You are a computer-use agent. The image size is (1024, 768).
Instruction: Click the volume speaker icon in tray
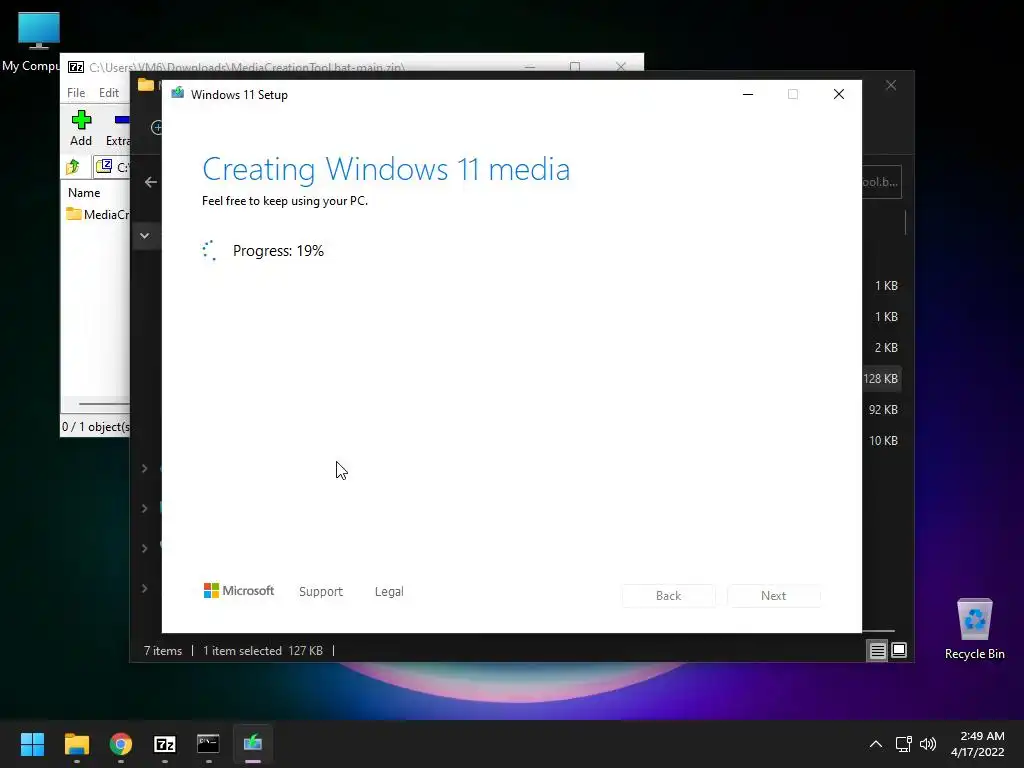[927, 744]
